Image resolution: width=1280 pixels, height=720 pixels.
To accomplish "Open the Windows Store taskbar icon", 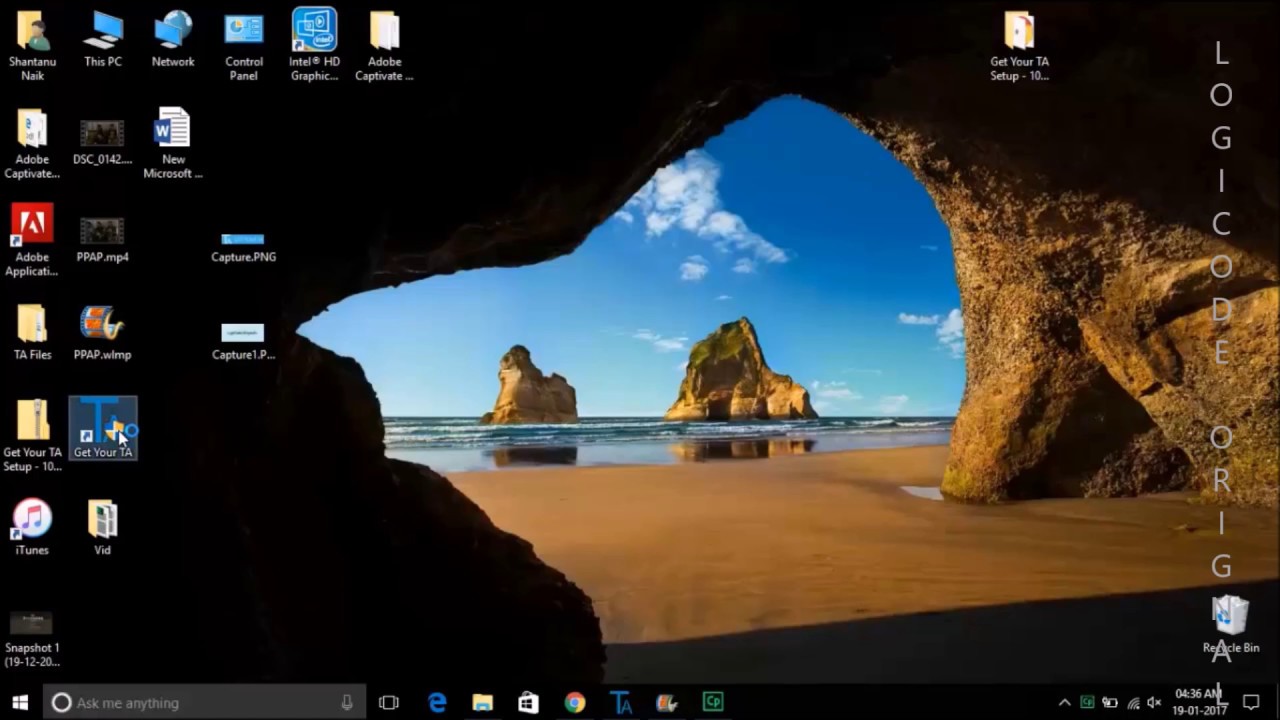I will [529, 702].
